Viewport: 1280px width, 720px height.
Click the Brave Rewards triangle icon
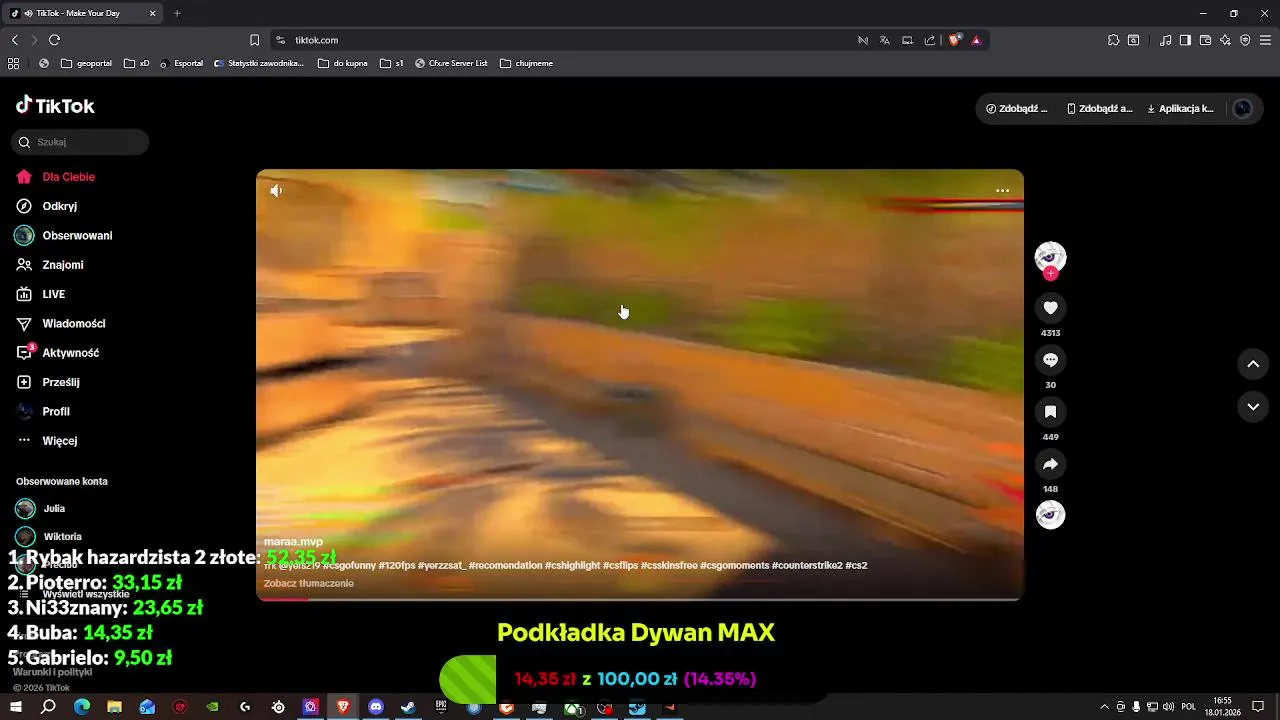tap(976, 40)
